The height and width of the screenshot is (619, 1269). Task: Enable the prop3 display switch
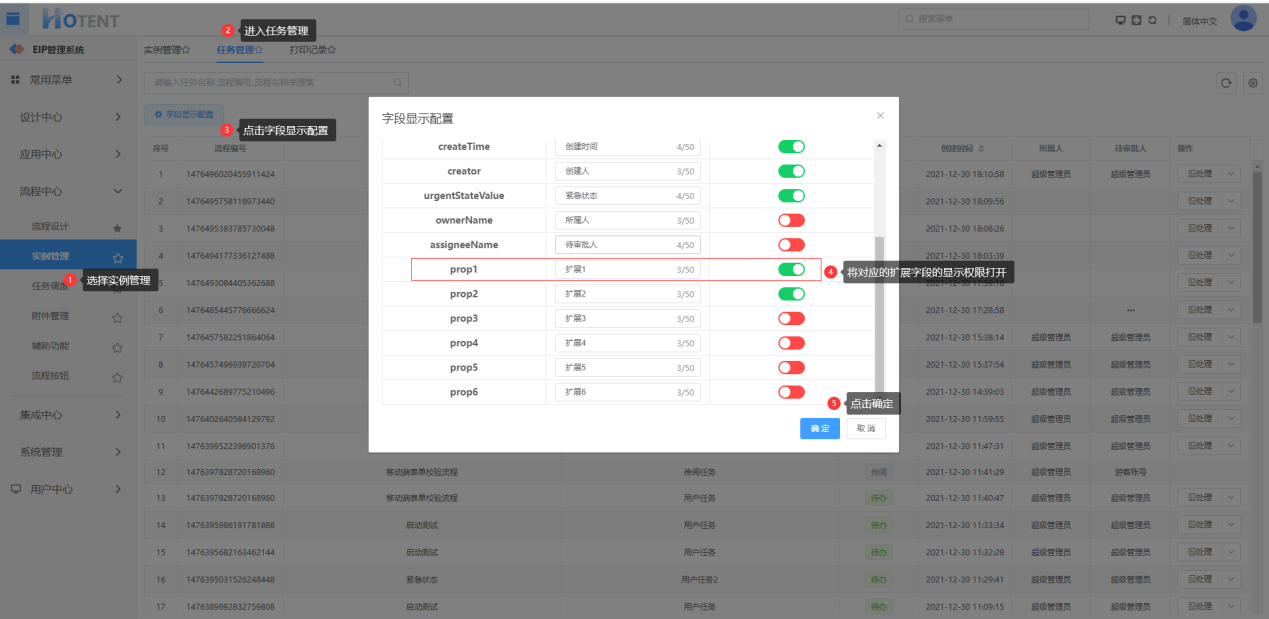point(791,318)
